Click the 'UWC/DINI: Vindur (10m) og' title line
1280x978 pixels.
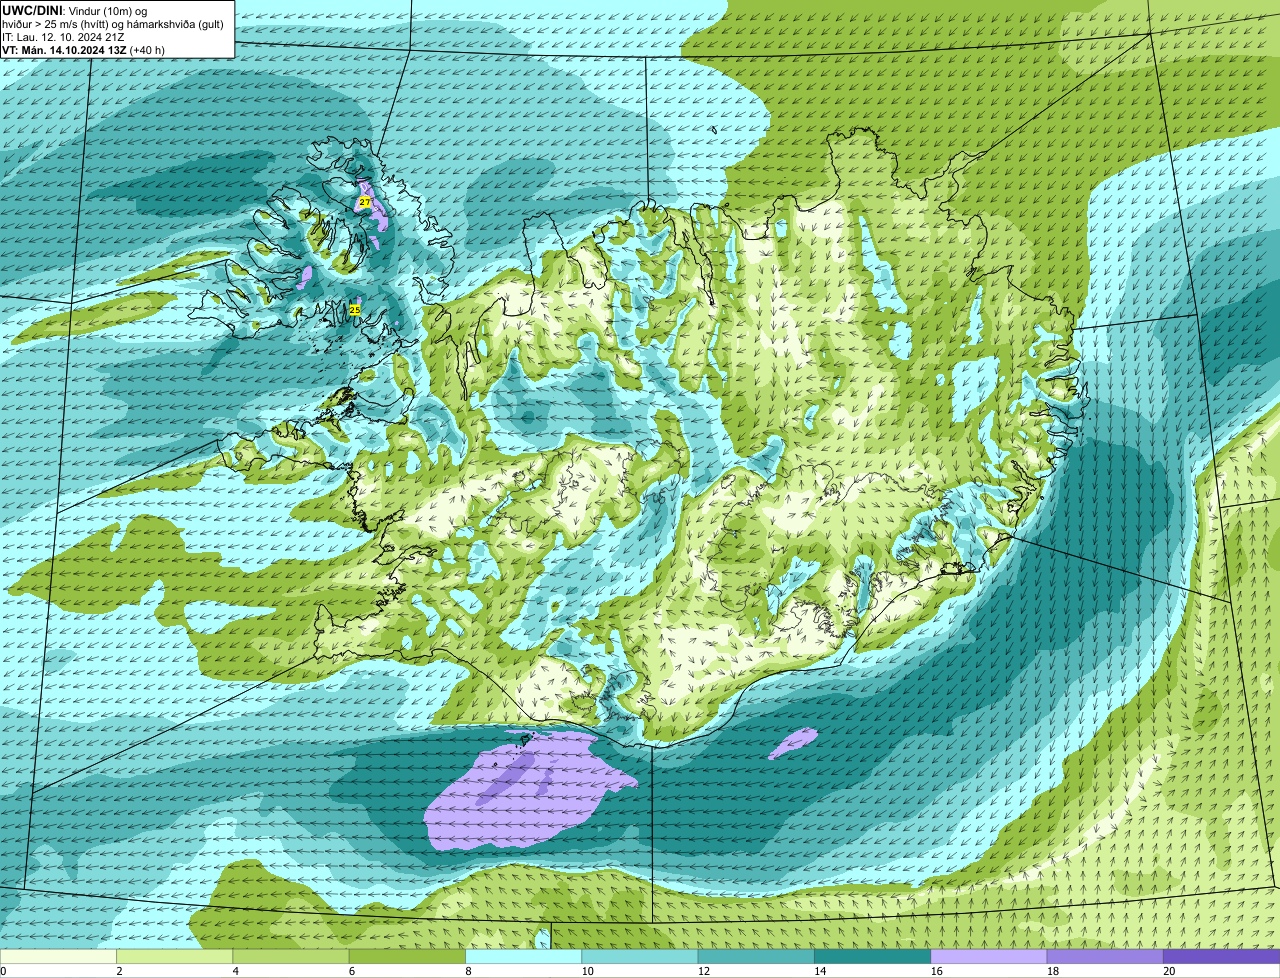click(x=75, y=10)
